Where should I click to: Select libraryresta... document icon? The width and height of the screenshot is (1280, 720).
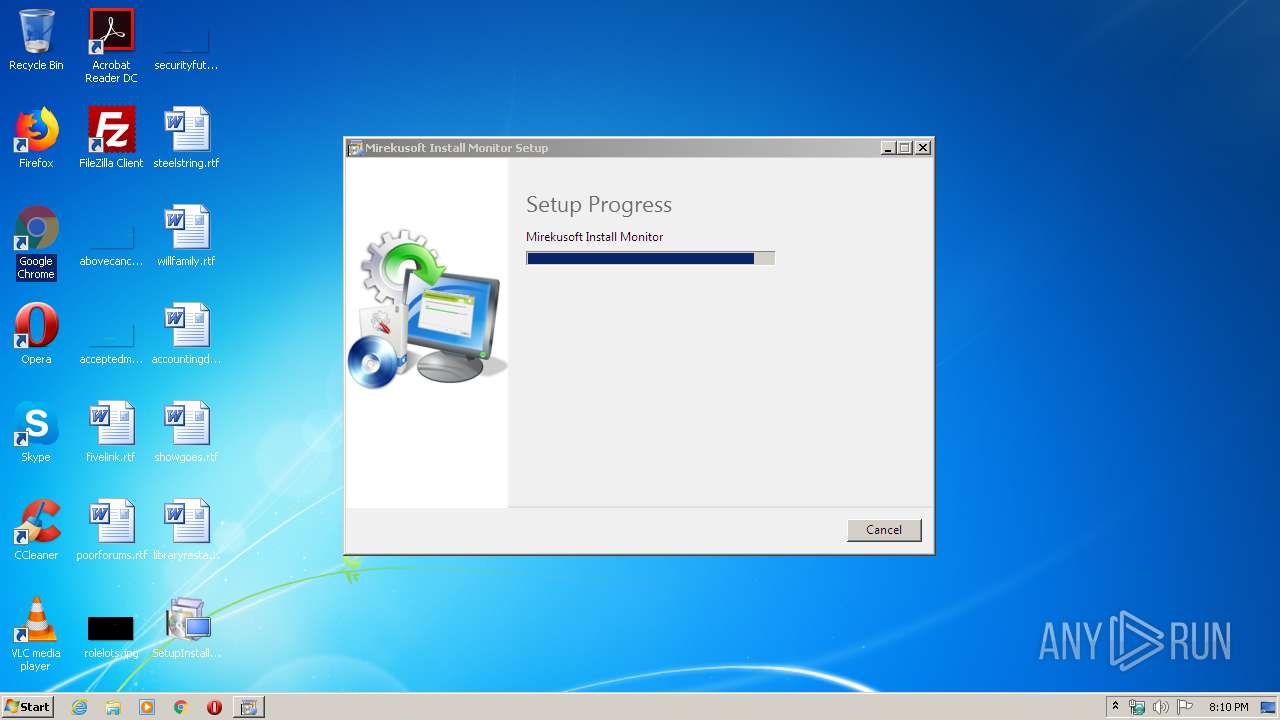tap(186, 530)
